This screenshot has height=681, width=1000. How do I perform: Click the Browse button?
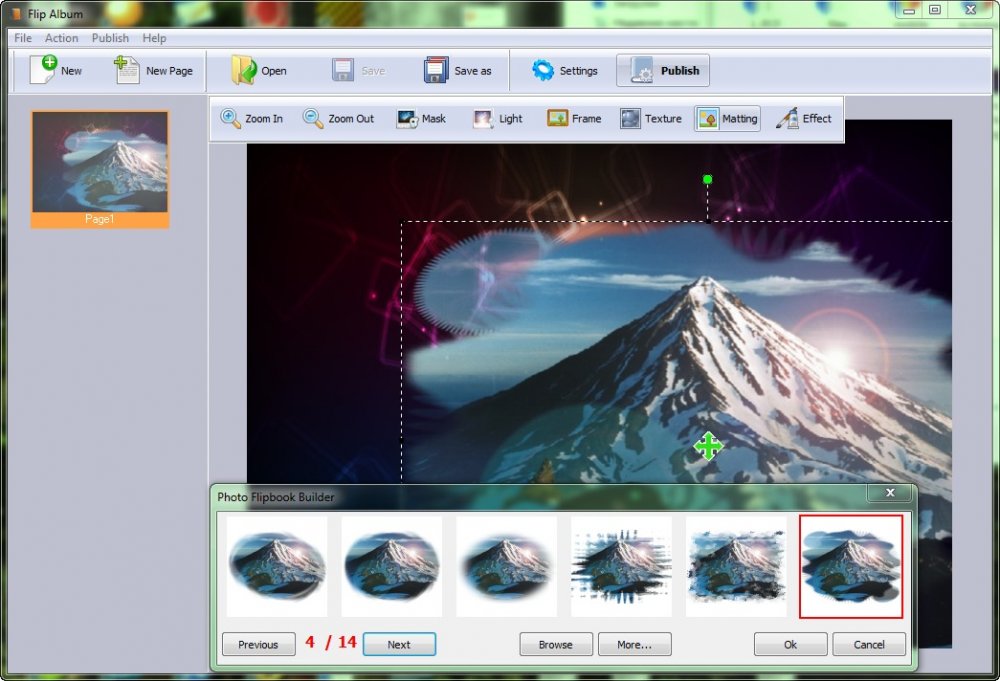click(x=556, y=644)
